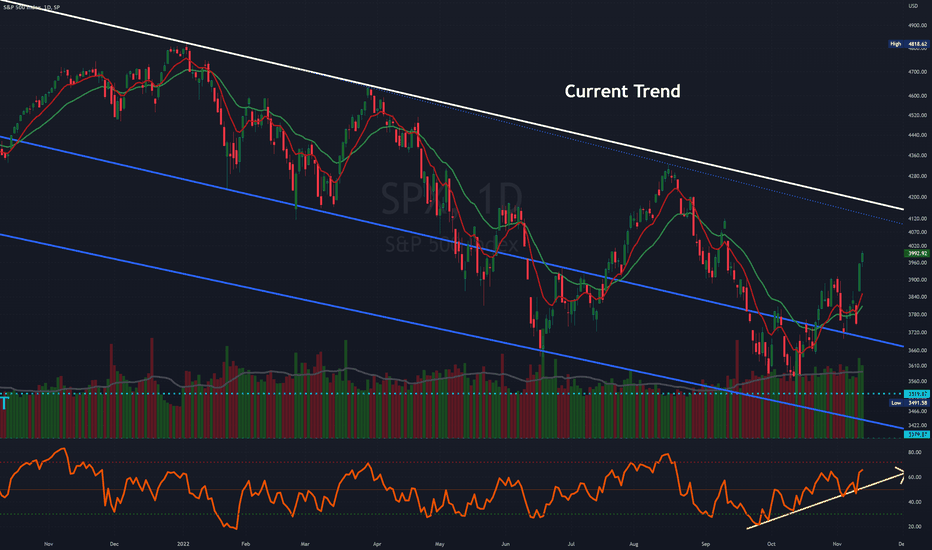Viewport: 932px width, 550px height.
Task: Click the 2022 label on time axis
Action: tap(183, 544)
